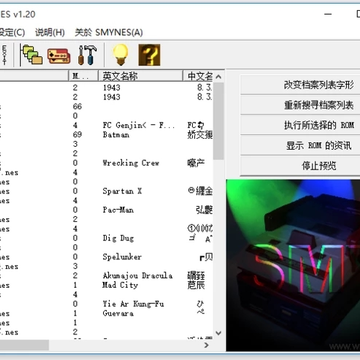The image size is (360, 360).
Task: Click the 显示 ROM 的资讯 button
Action: tap(300, 145)
